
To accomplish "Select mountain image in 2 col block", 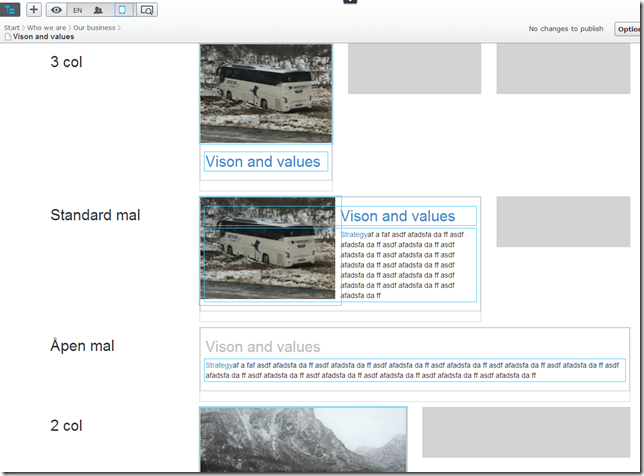I will [x=302, y=439].
